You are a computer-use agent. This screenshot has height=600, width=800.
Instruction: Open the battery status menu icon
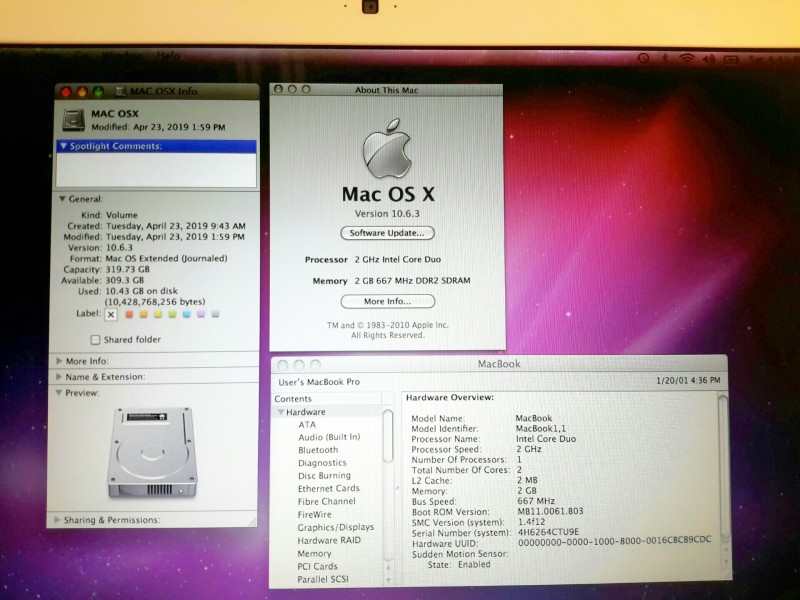pos(731,60)
